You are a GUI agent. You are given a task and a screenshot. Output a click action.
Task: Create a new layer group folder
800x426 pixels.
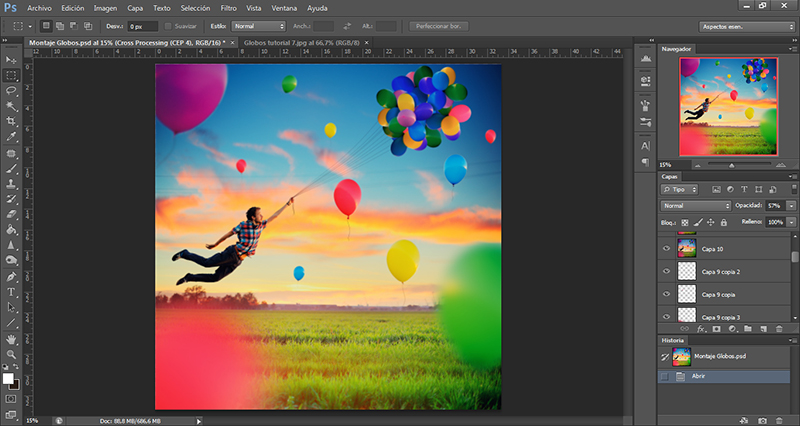(x=748, y=329)
